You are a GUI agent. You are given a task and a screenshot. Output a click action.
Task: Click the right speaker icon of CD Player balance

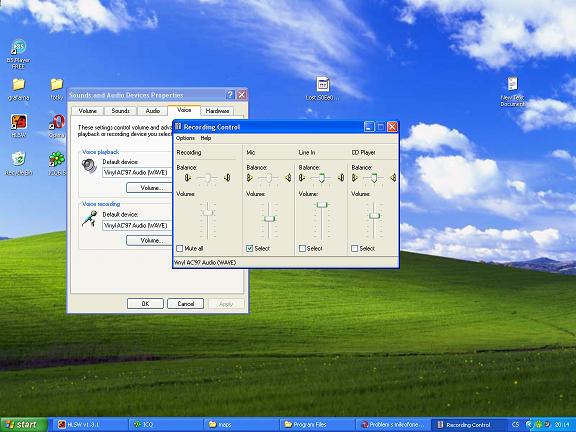(393, 178)
